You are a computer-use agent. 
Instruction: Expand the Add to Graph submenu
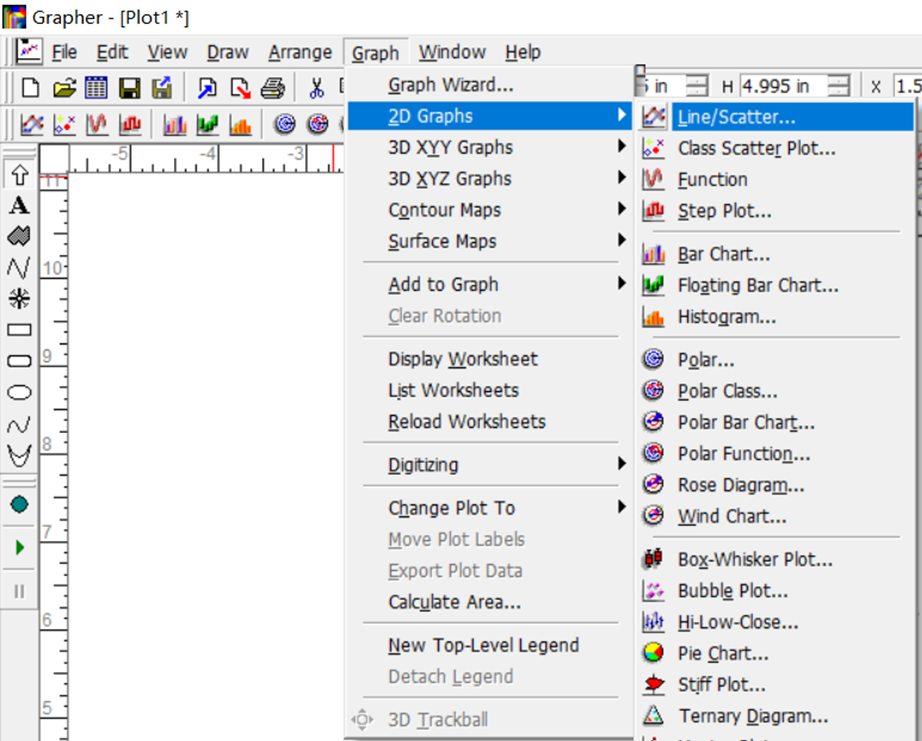489,285
